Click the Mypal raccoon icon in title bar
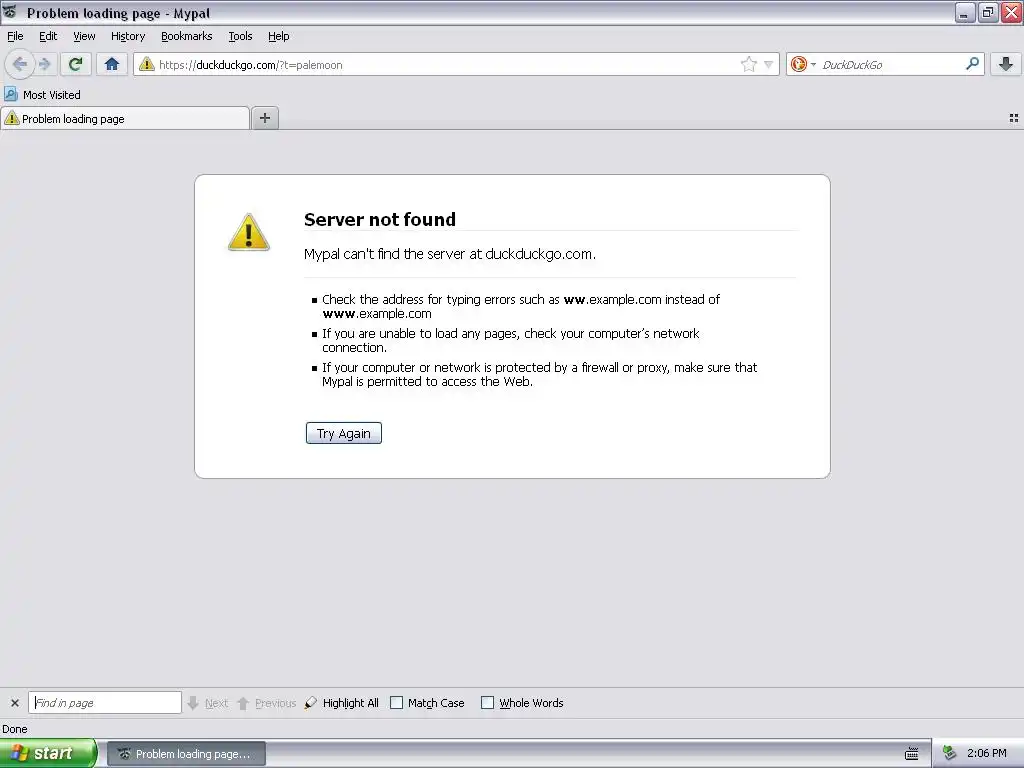1024x768 pixels. [10, 12]
